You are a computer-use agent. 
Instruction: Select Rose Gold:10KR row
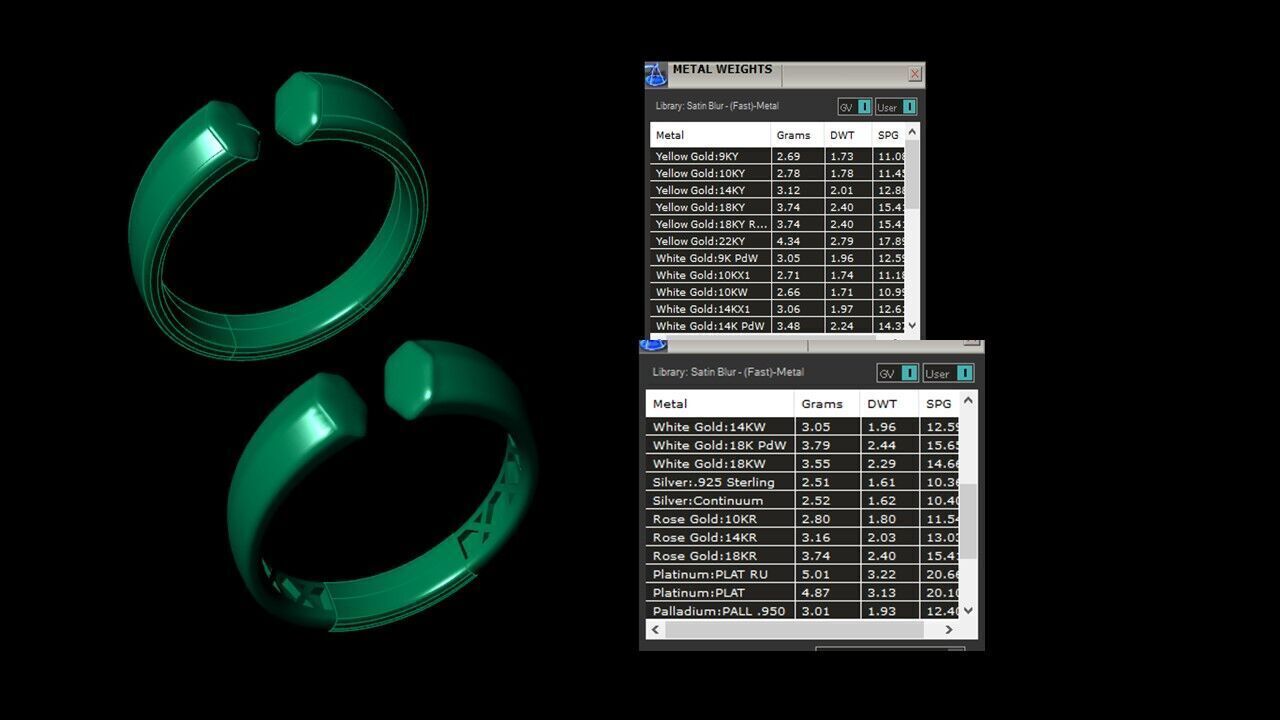tap(802, 519)
